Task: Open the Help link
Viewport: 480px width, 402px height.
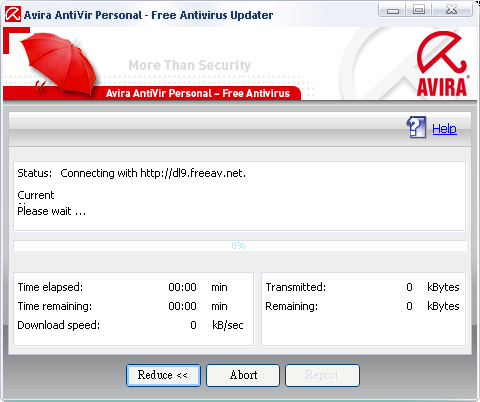Action: (x=444, y=129)
